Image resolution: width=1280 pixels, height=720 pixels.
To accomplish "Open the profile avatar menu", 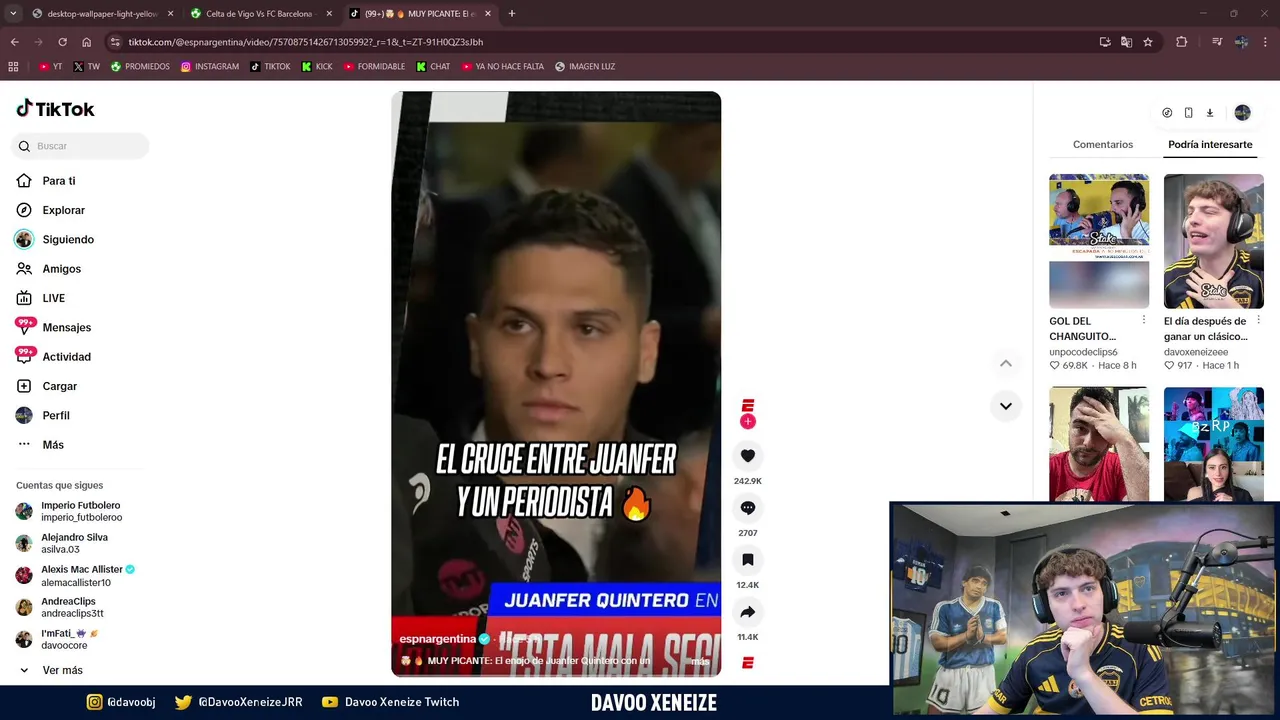I will click(x=1242, y=113).
